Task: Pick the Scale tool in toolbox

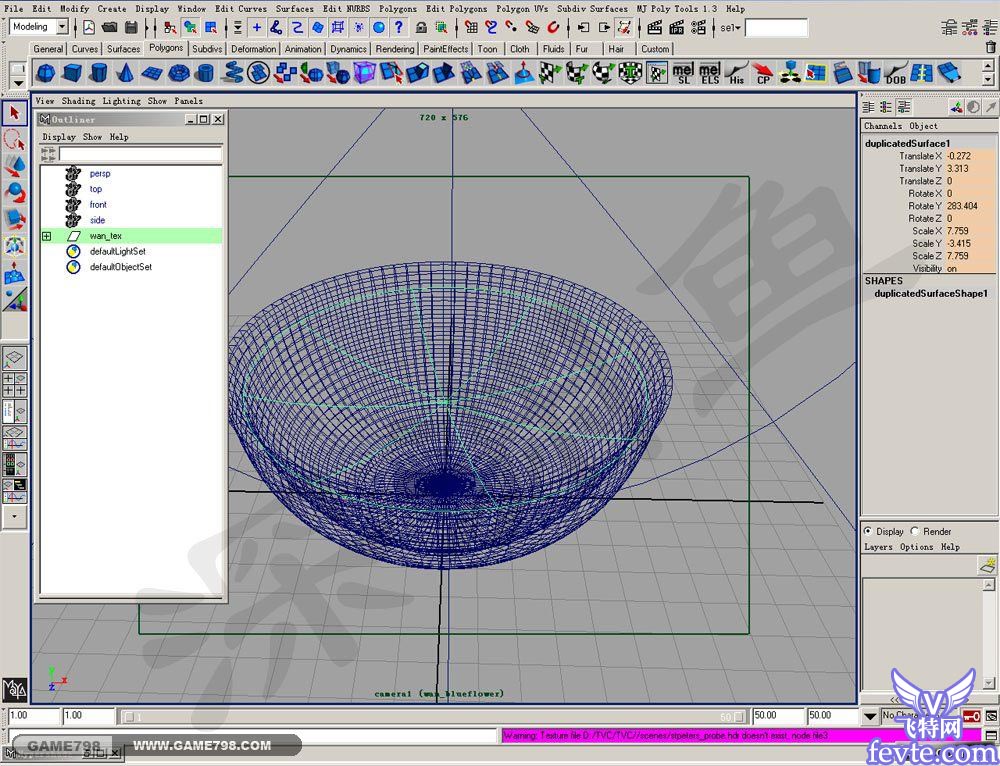Action: click(x=14, y=218)
